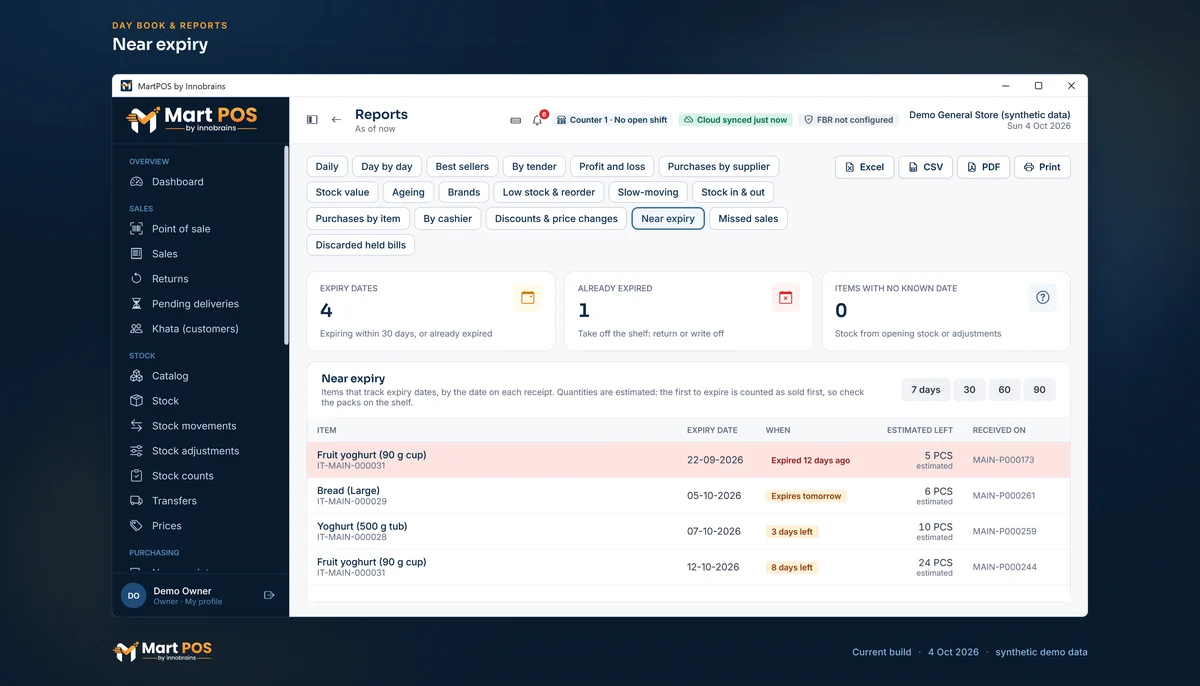Image resolution: width=1200 pixels, height=686 pixels.
Task: Click receipt MAIN-P000173 in Received On column
Action: point(1003,460)
